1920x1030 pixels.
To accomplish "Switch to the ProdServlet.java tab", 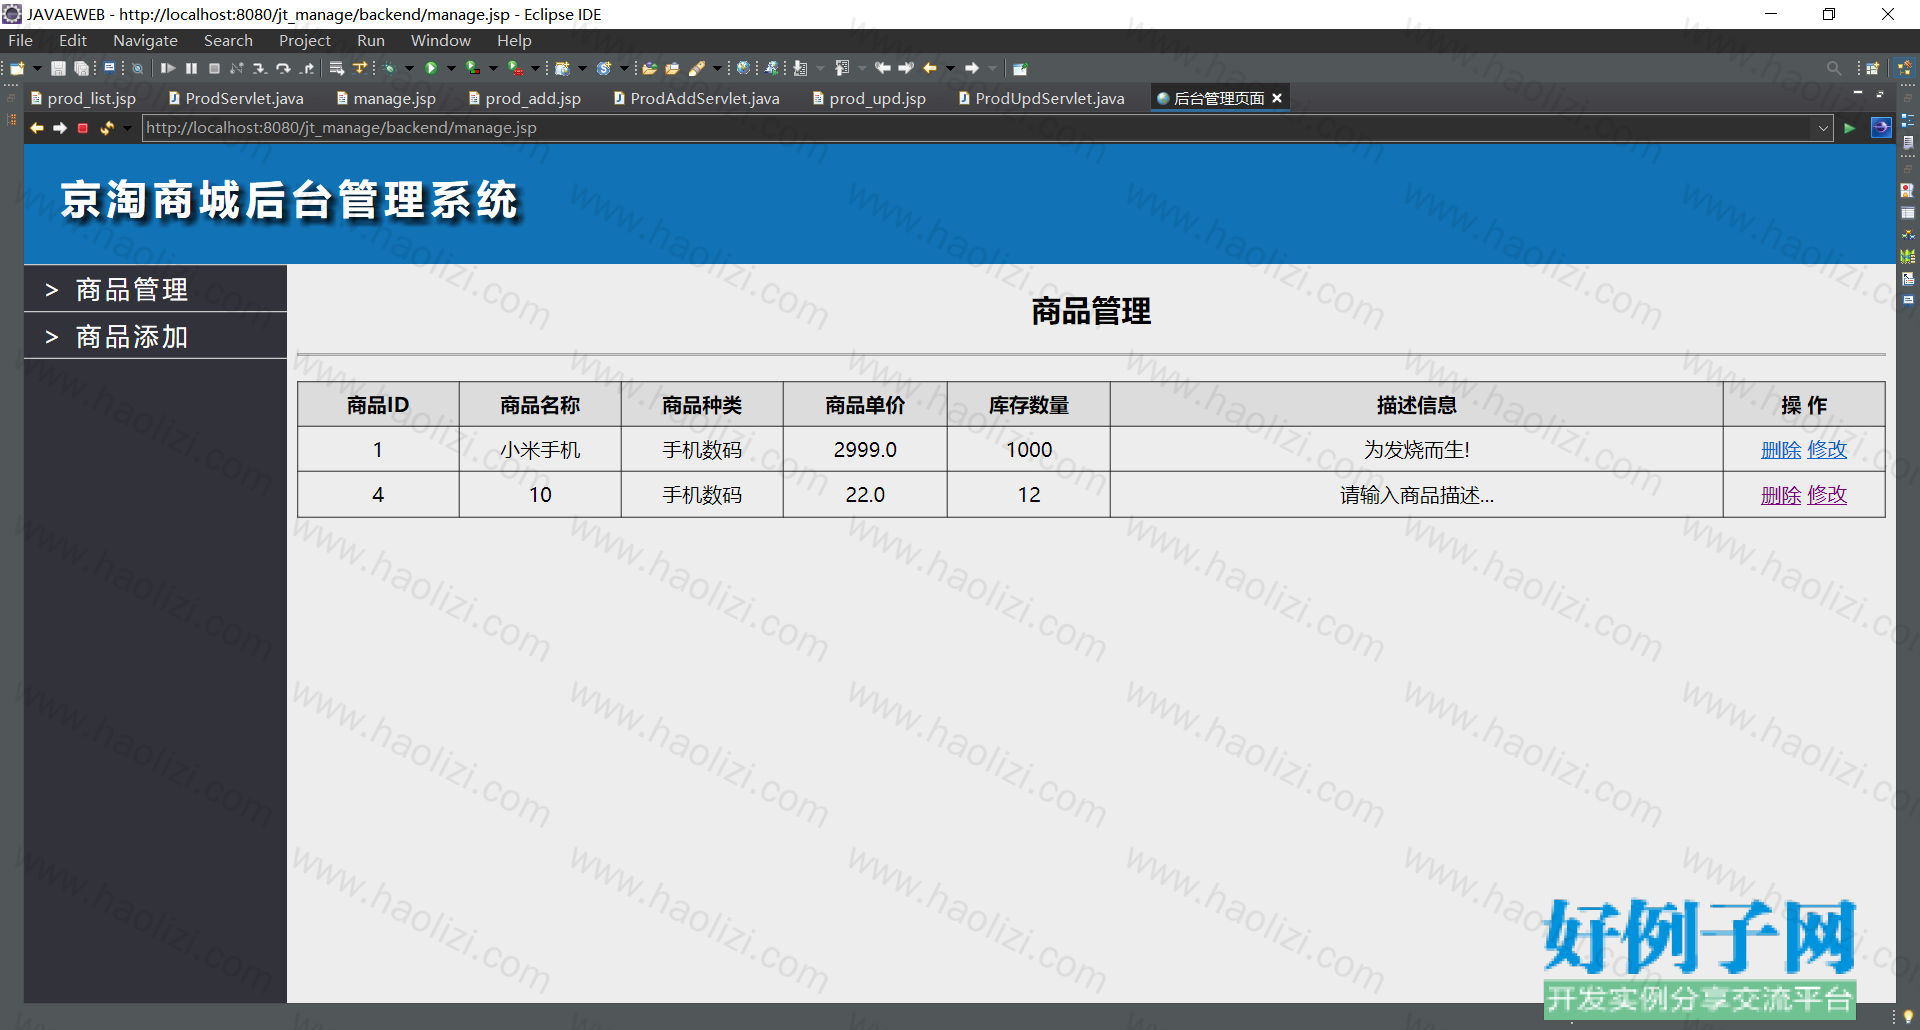I will point(236,98).
